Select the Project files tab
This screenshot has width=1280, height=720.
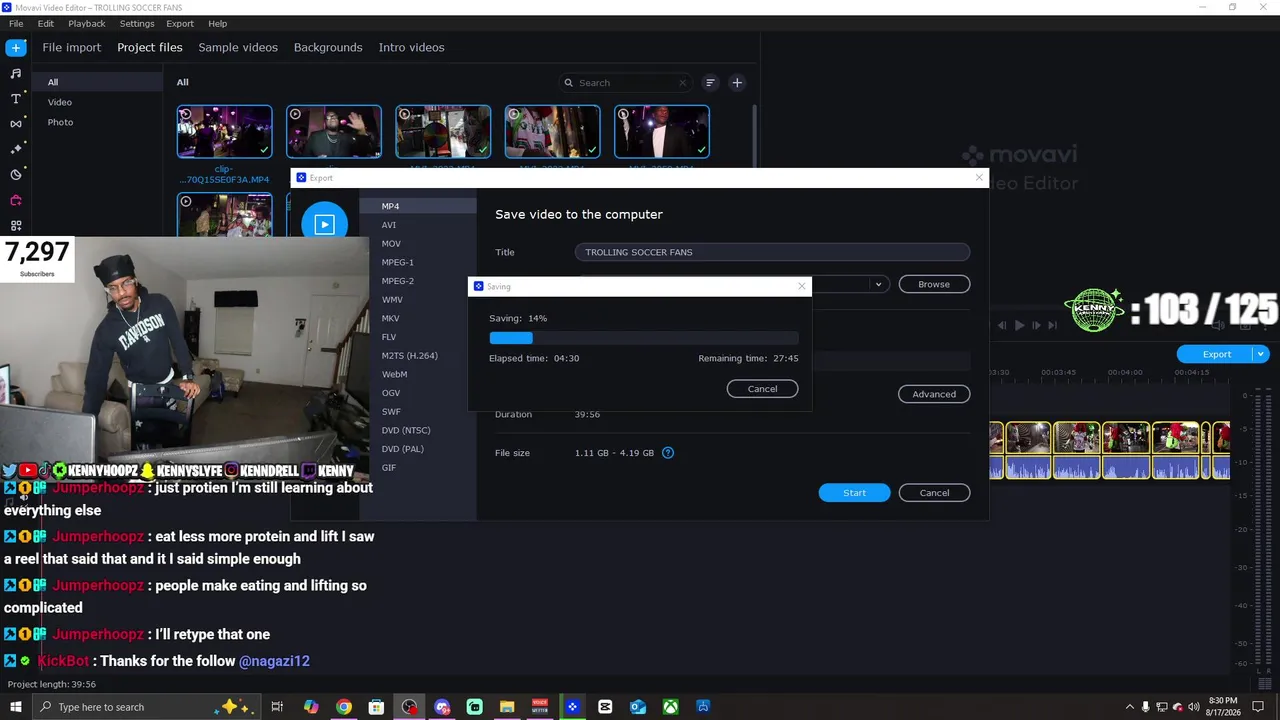150,47
